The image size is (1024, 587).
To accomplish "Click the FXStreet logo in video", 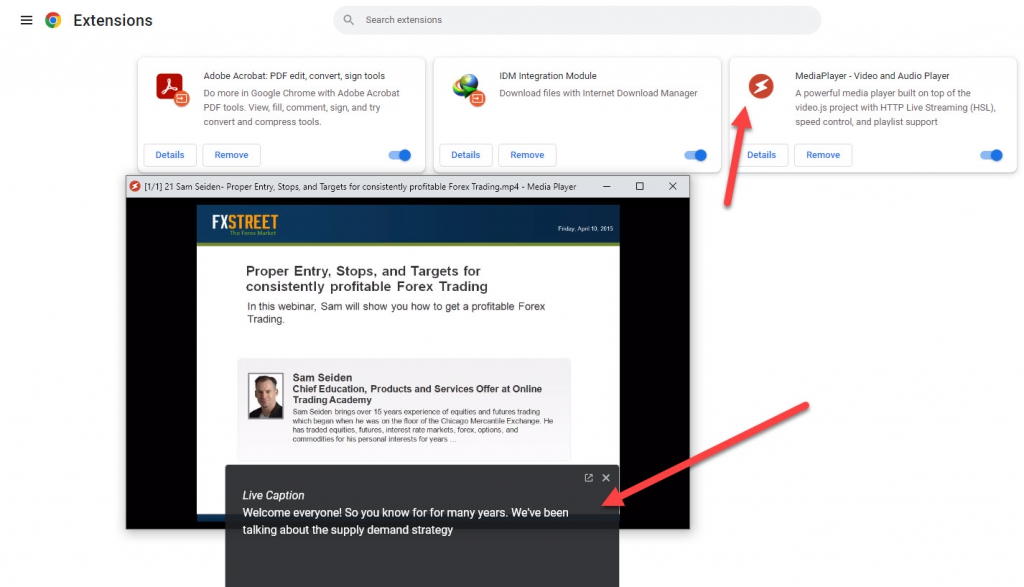I will click(x=245, y=224).
